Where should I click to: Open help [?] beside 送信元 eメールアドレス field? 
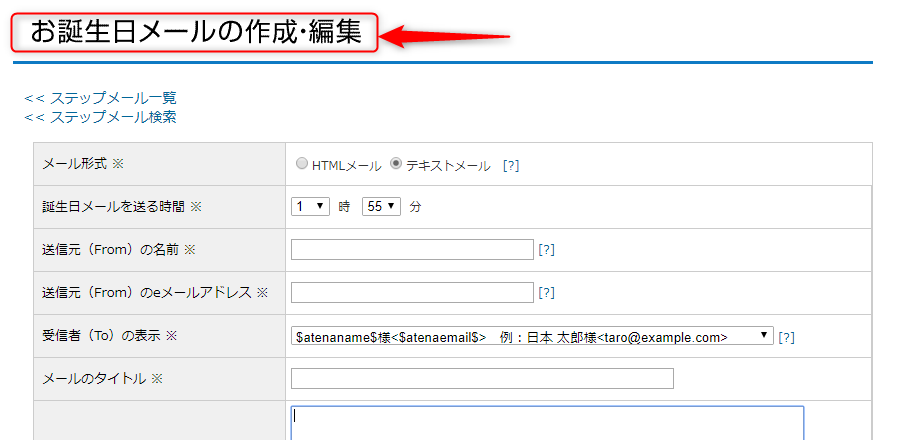click(546, 293)
